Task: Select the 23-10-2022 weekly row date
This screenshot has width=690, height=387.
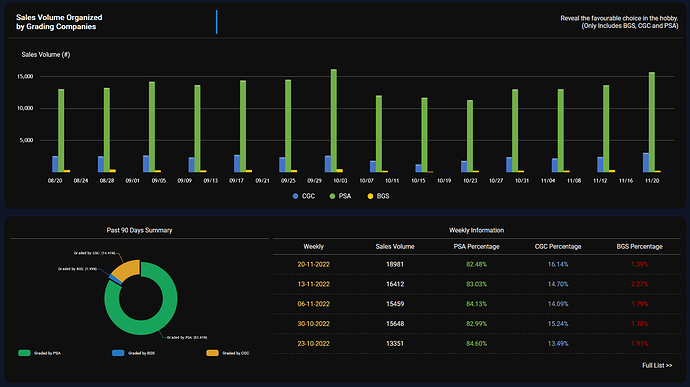Action: point(313,344)
